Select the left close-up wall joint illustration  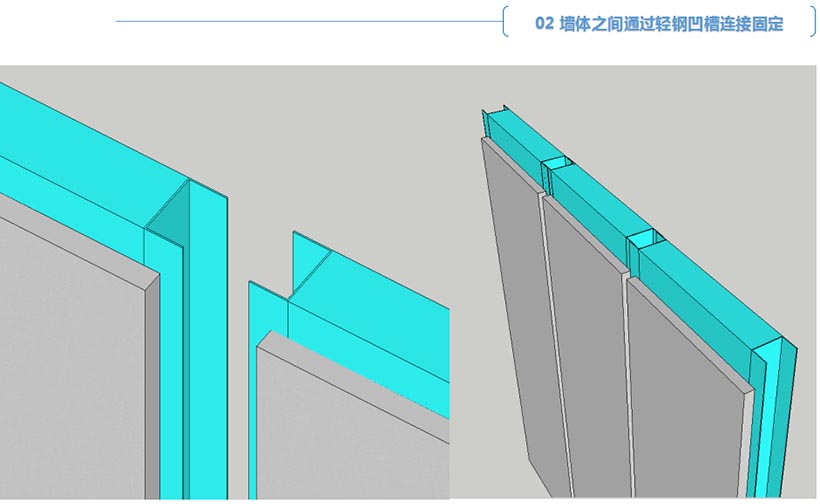[x=225, y=282]
